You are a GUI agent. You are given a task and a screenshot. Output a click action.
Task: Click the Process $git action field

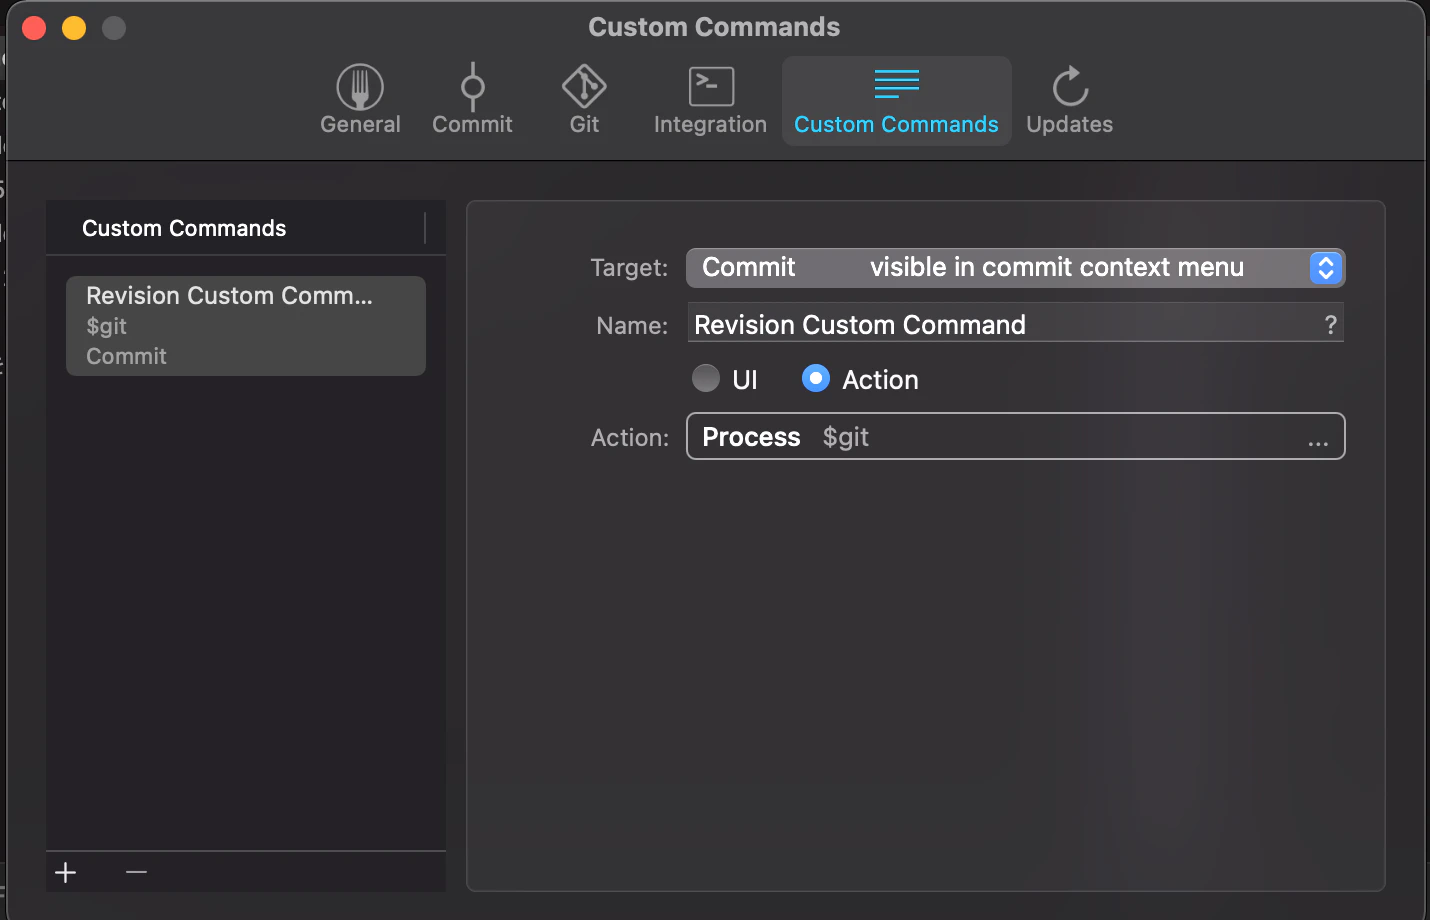[x=1015, y=437]
